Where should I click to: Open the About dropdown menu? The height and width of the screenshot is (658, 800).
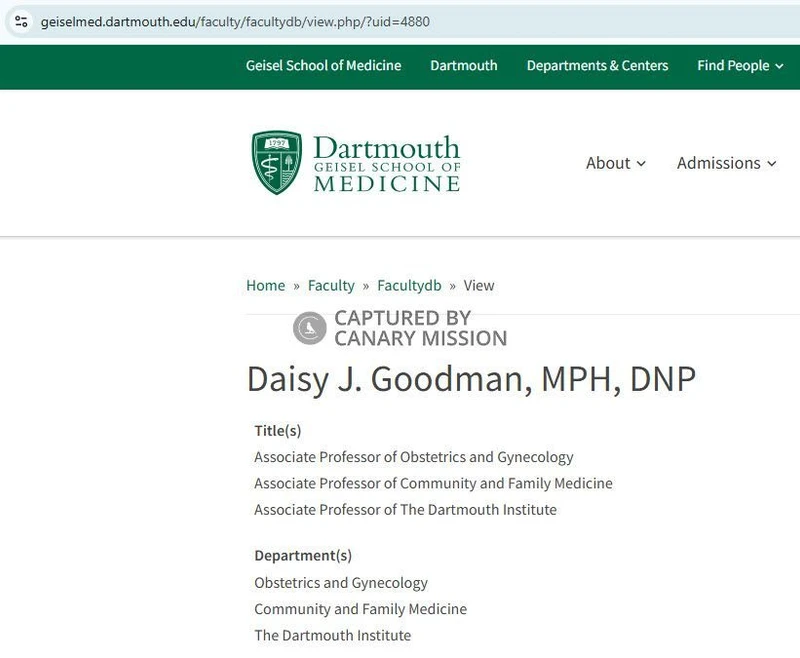(610, 163)
